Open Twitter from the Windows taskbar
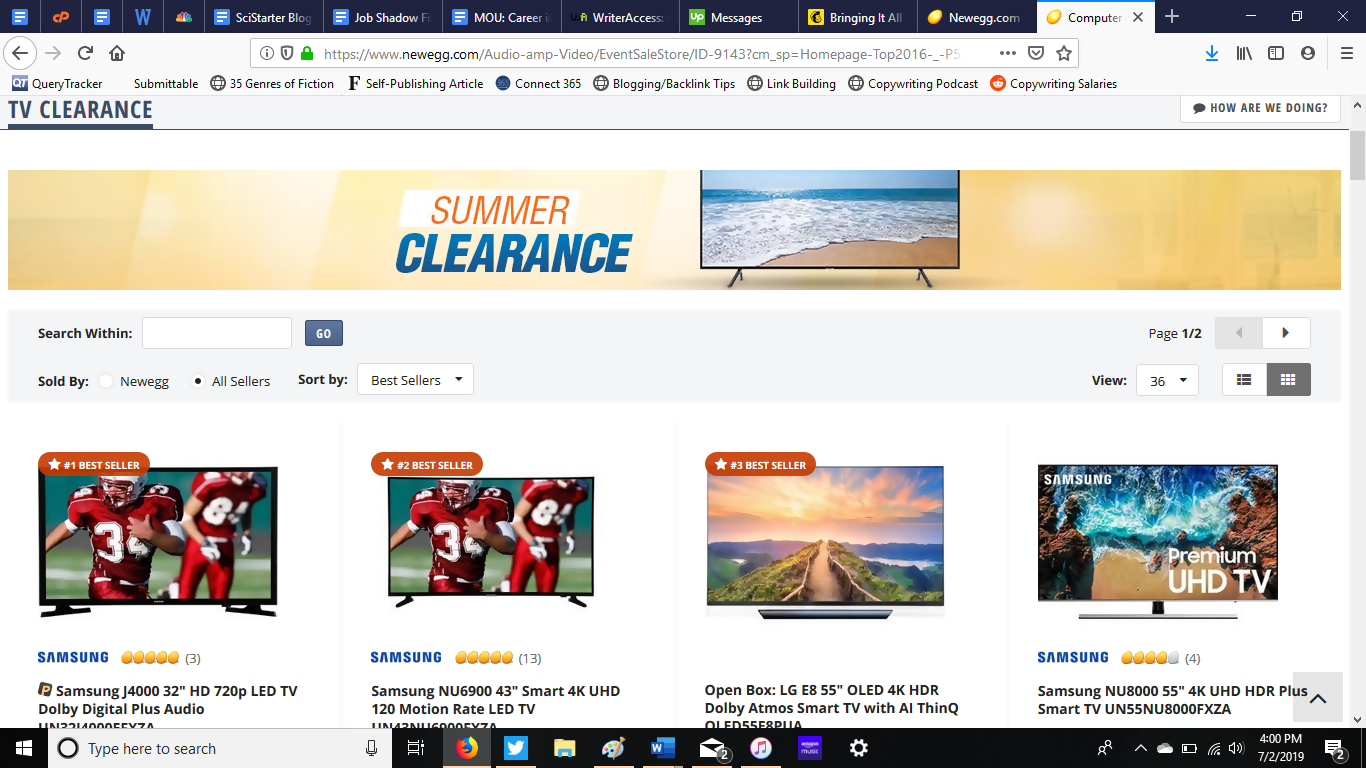This screenshot has height=768, width=1366. [x=515, y=748]
